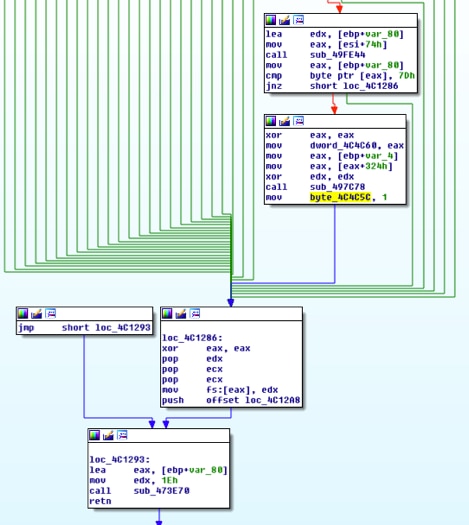Click node color icon on loc_4C1286 block
469x525 pixels.
(167, 314)
